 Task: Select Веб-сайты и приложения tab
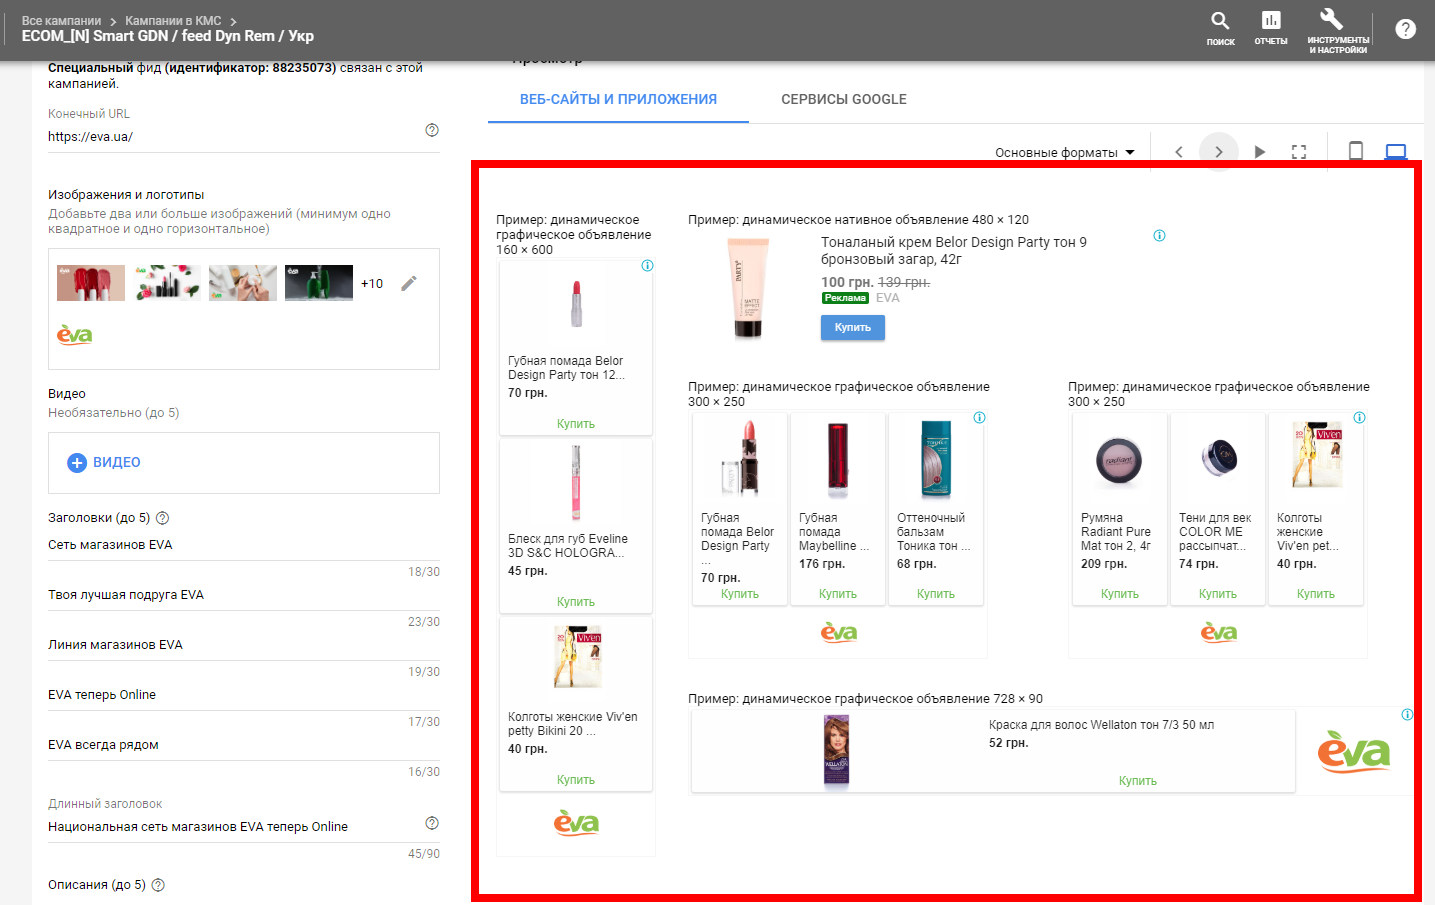pos(618,99)
